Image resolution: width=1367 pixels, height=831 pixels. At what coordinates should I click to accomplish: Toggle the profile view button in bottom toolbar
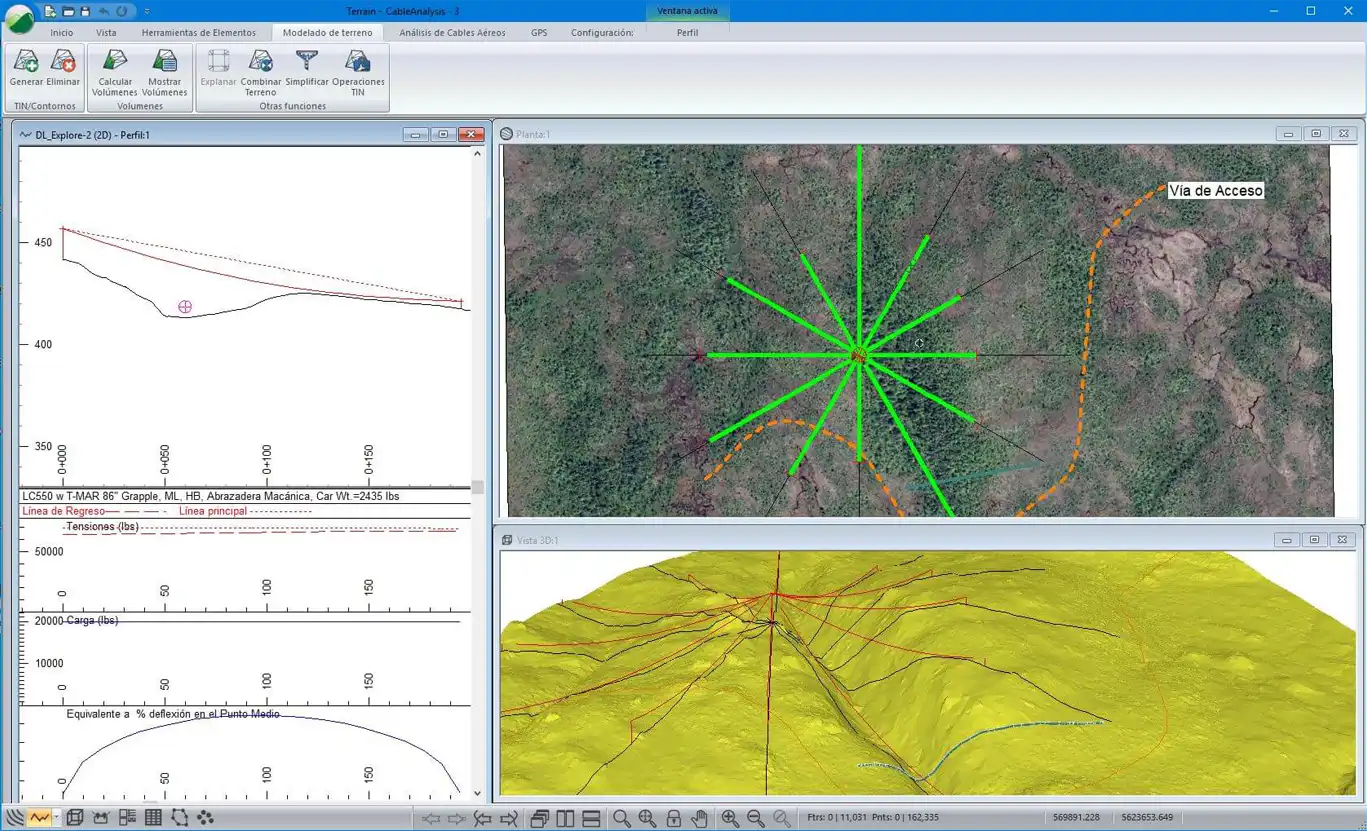(39, 818)
